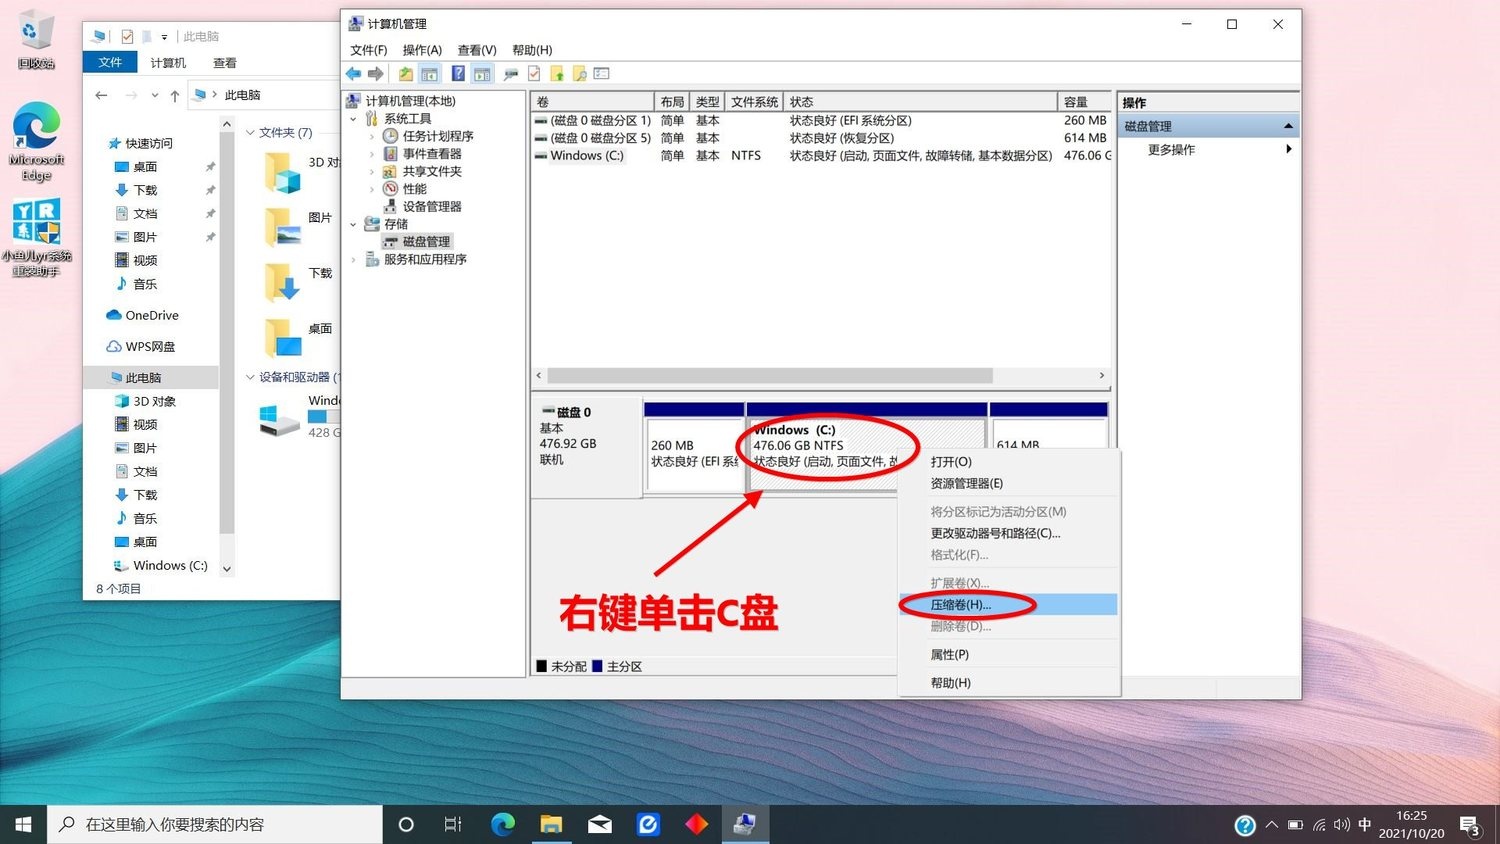Open Microsoft Edge from the taskbar
The width and height of the screenshot is (1500, 844).
pyautogui.click(x=502, y=824)
